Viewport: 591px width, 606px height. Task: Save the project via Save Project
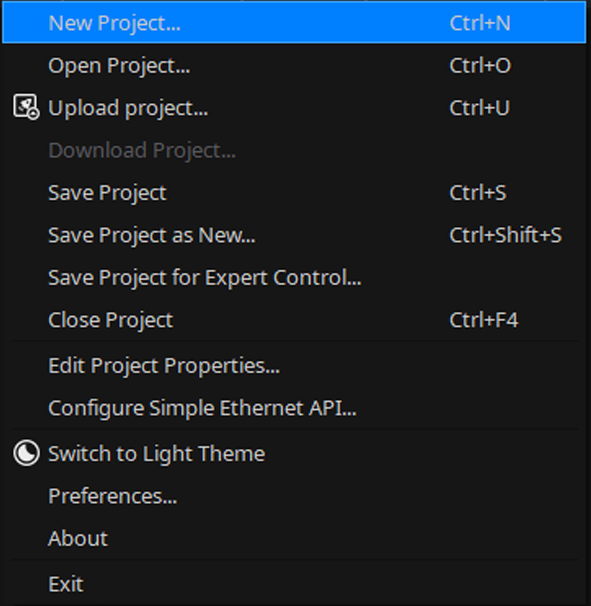click(294, 192)
